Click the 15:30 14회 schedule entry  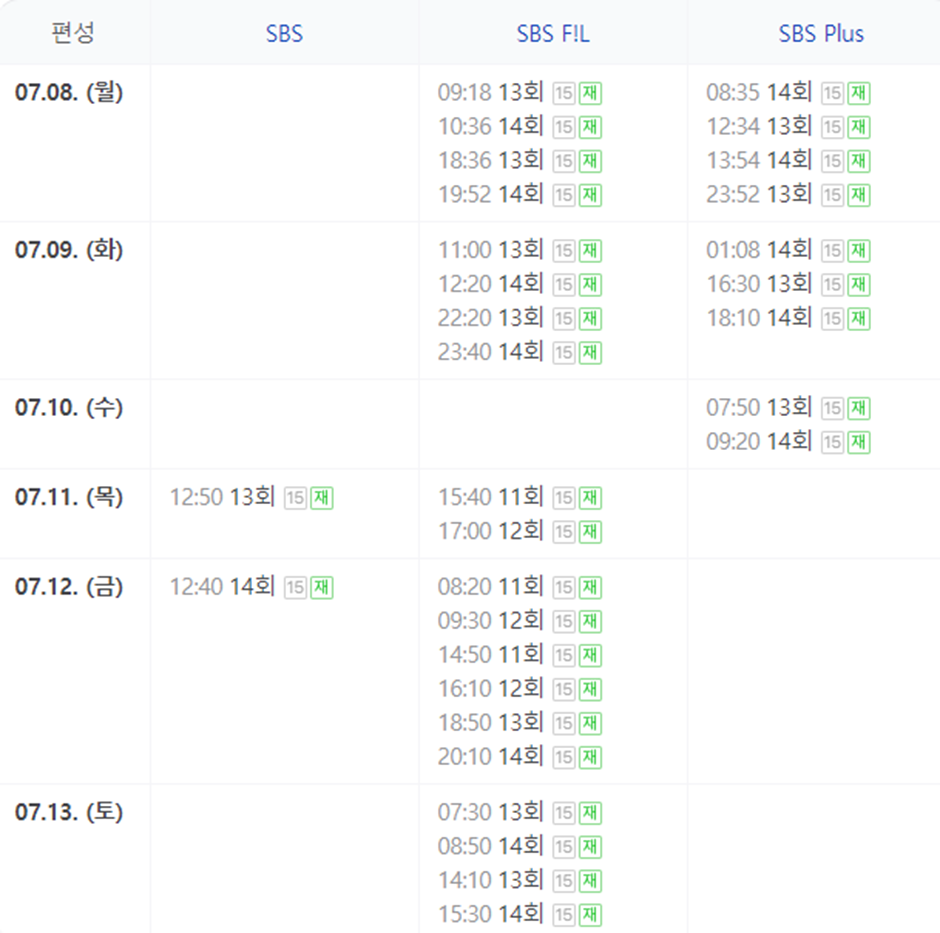click(490, 915)
